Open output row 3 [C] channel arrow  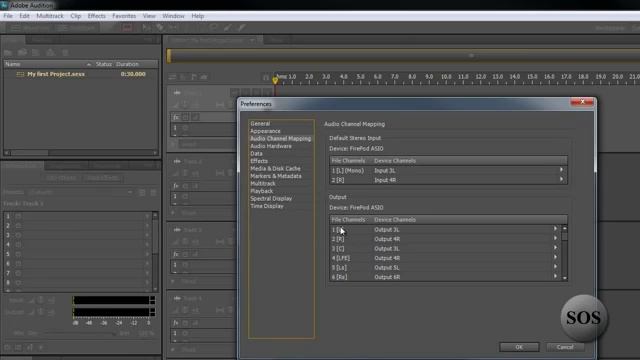pyautogui.click(x=555, y=248)
